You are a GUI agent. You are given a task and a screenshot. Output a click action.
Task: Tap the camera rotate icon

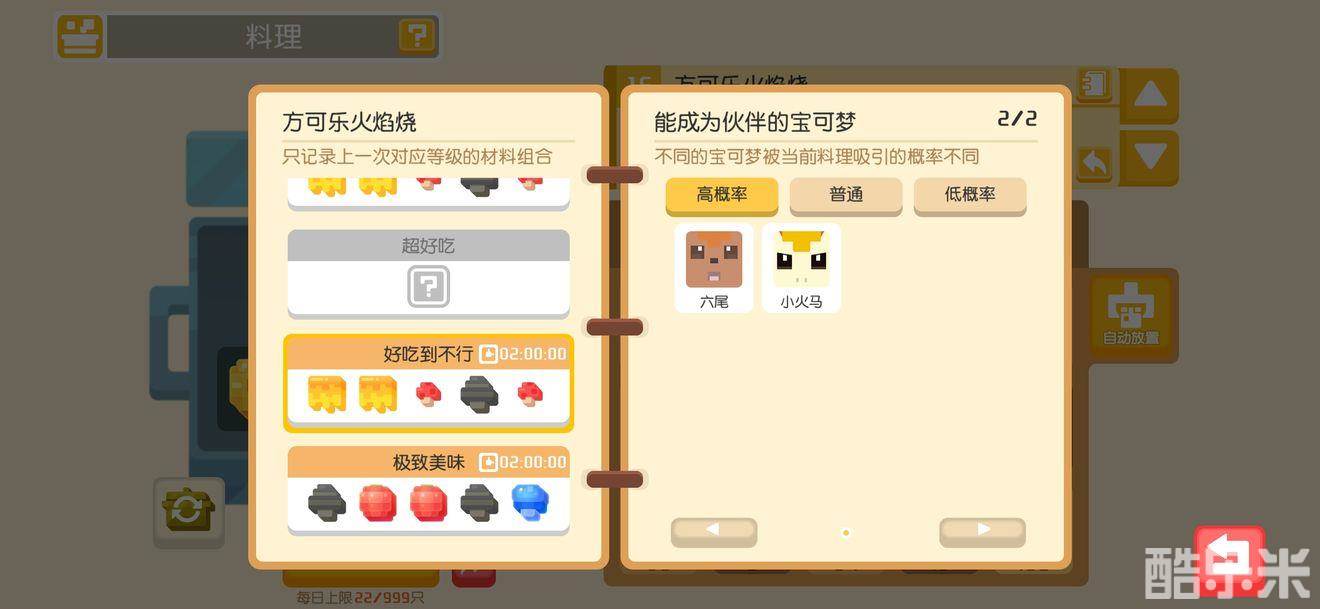pos(187,511)
